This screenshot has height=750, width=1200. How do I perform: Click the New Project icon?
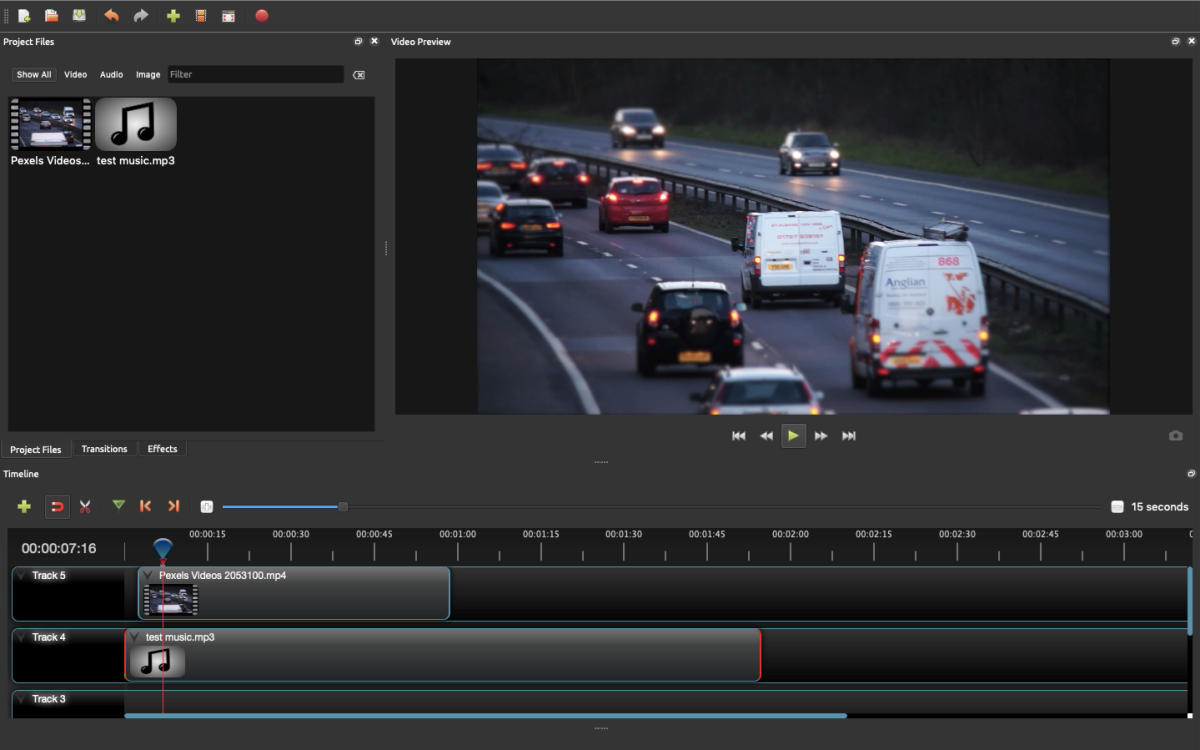(24, 16)
